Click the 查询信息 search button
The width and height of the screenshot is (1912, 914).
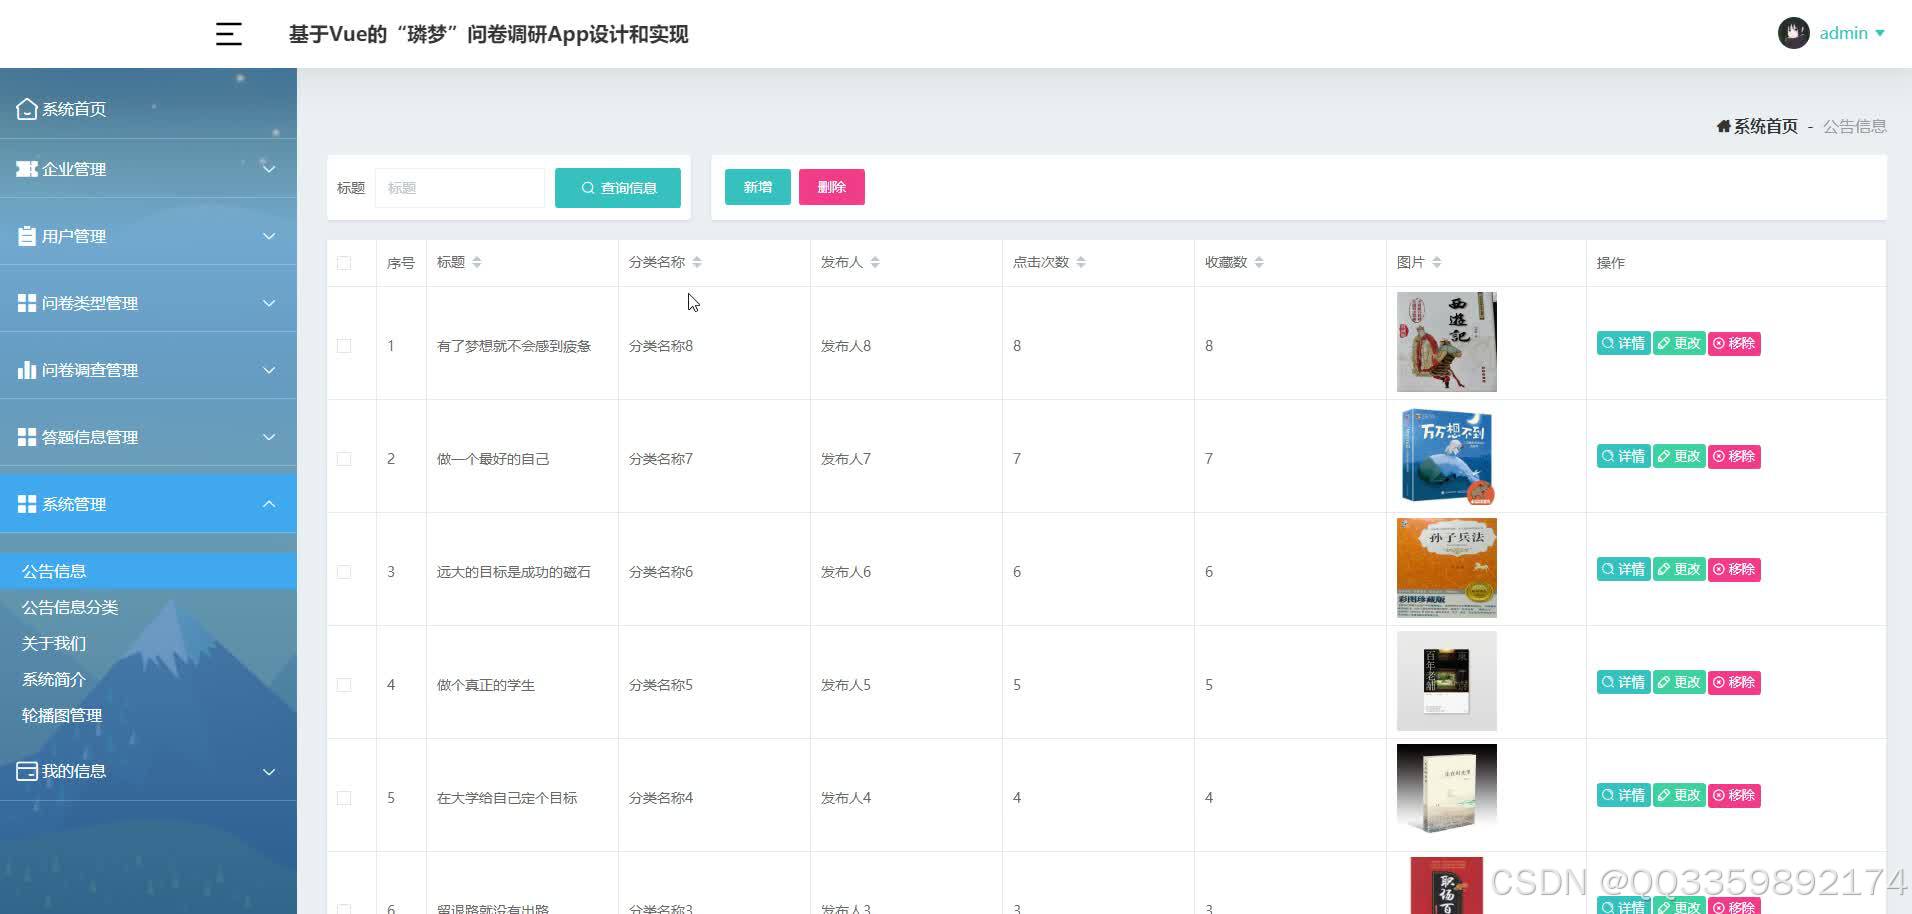(618, 188)
